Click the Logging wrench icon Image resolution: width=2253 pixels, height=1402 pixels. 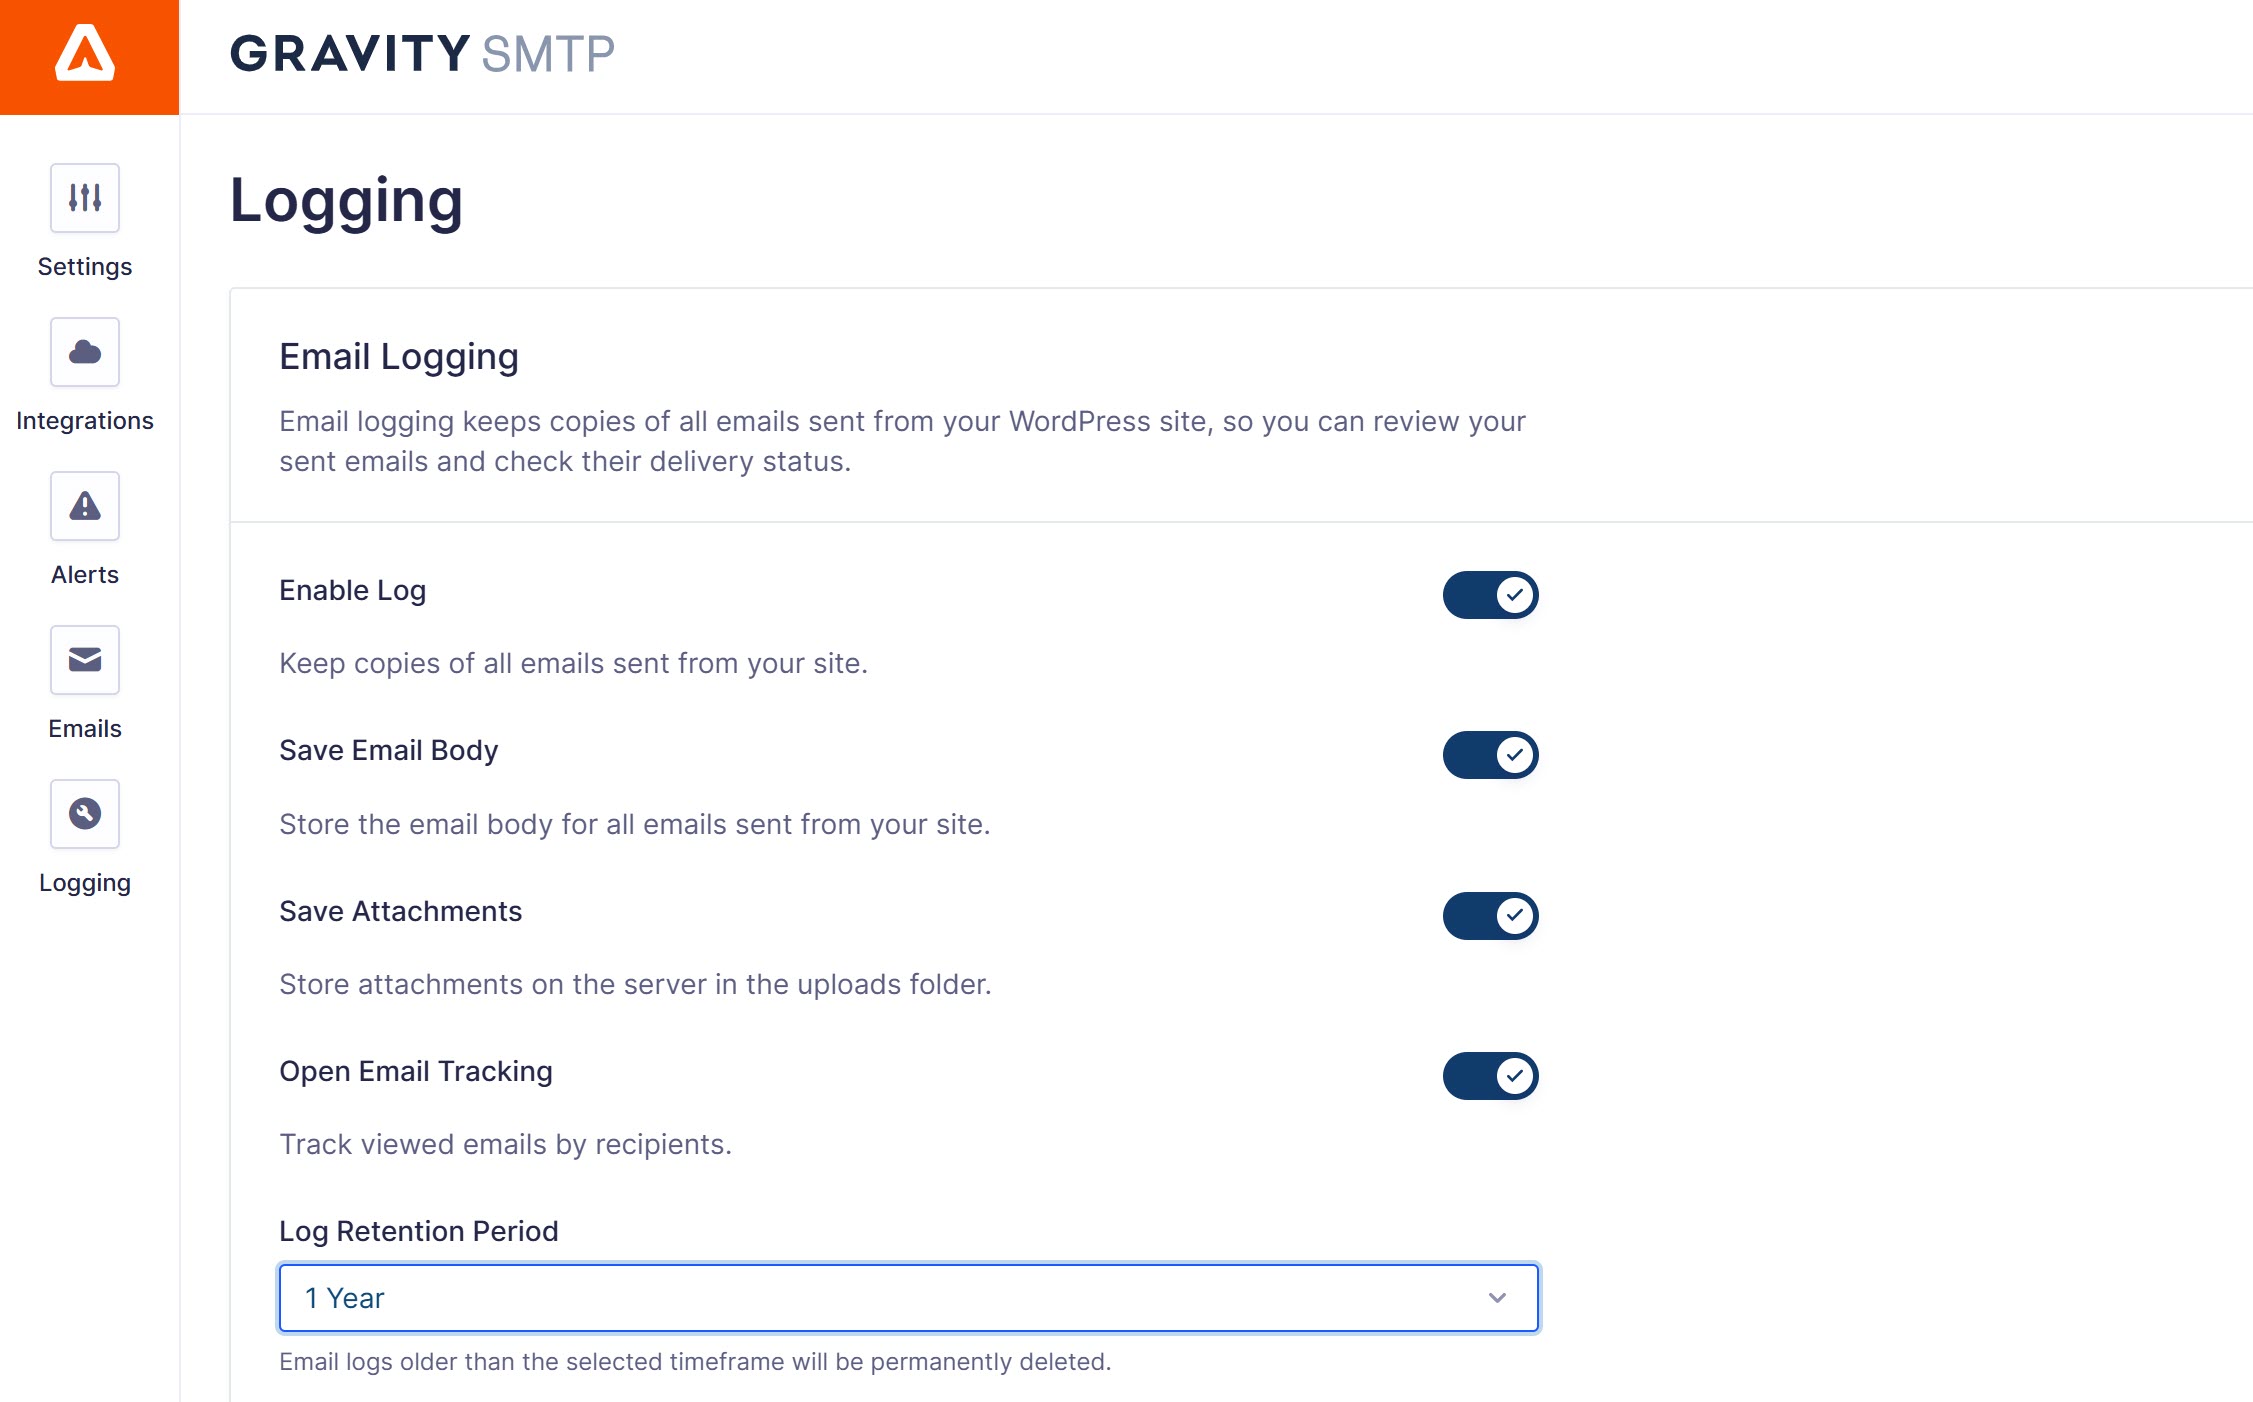(x=85, y=814)
